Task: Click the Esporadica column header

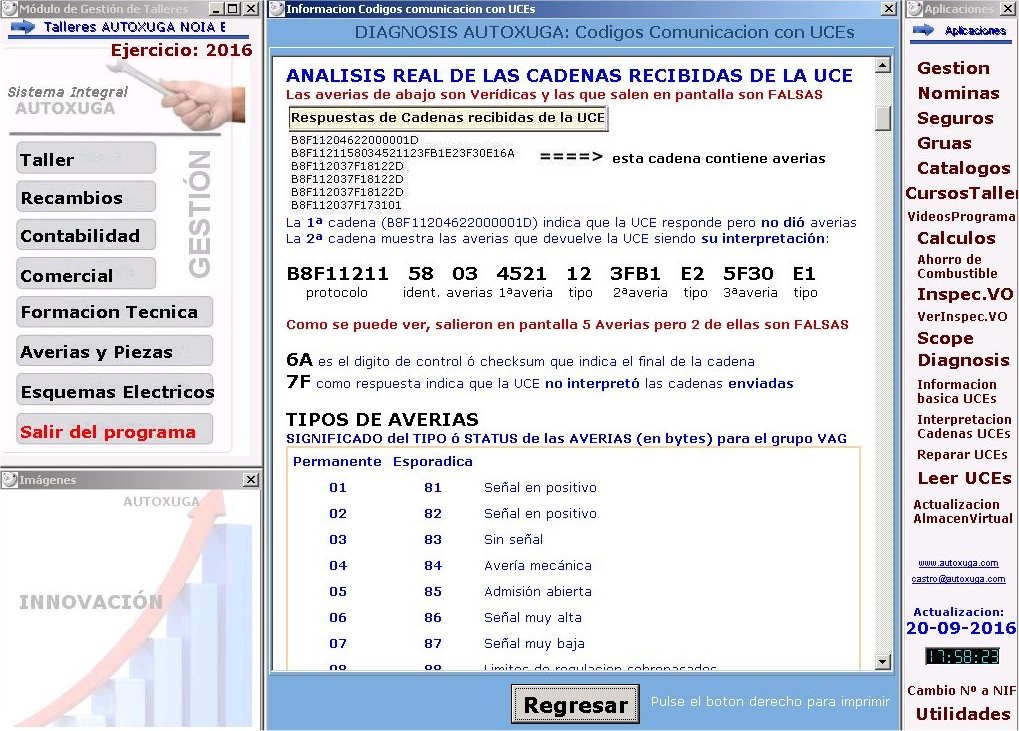Action: (x=432, y=461)
